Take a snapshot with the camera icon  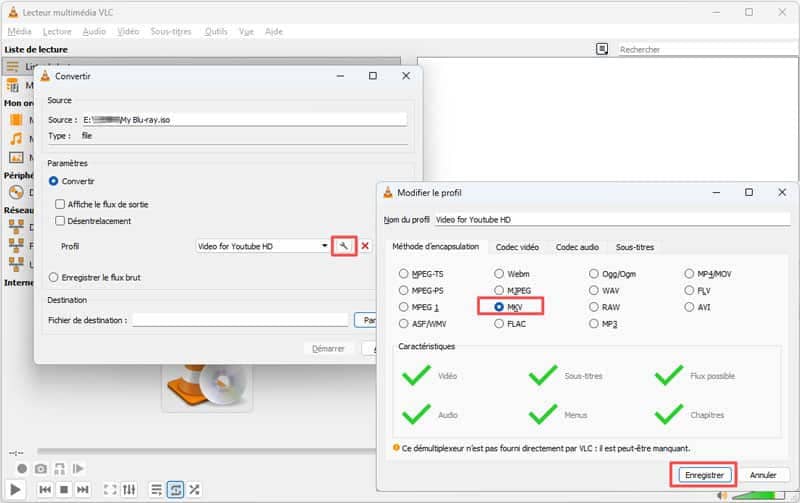[41, 468]
